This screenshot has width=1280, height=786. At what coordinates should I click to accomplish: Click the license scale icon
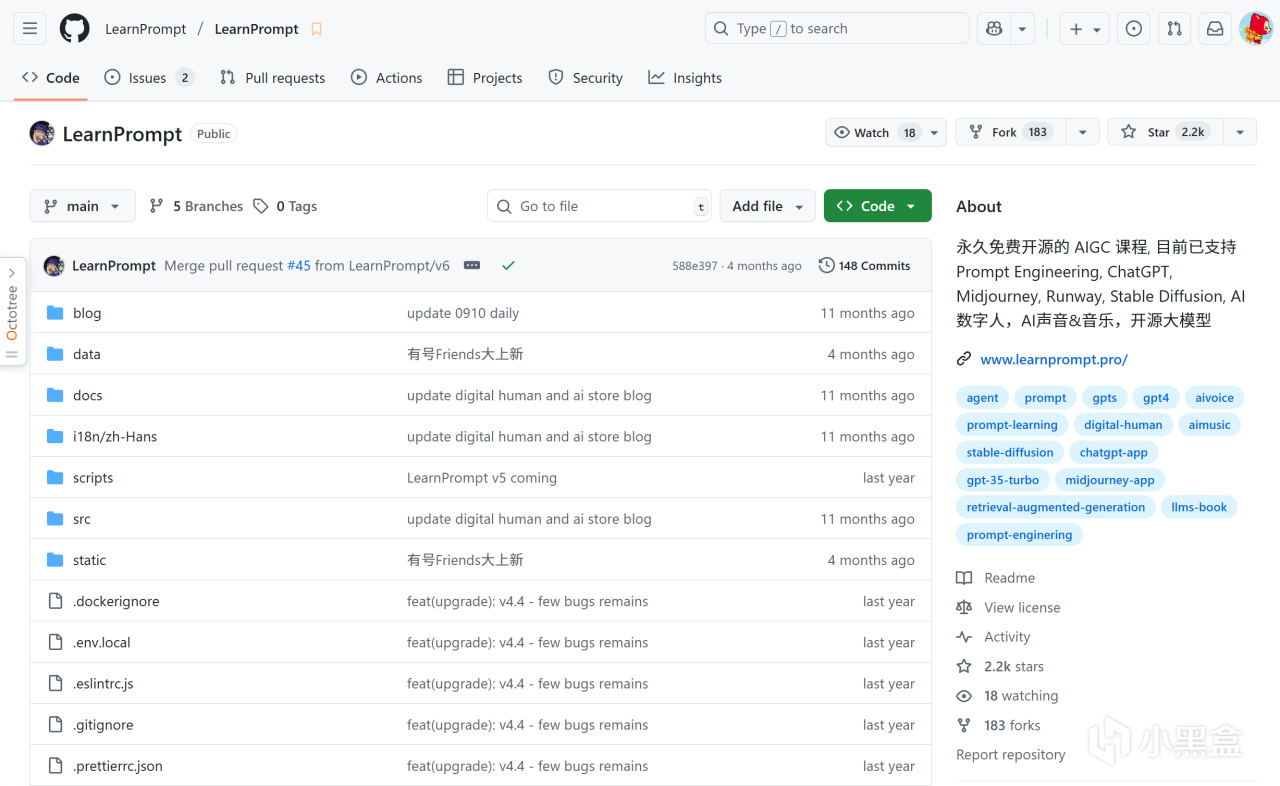(964, 607)
